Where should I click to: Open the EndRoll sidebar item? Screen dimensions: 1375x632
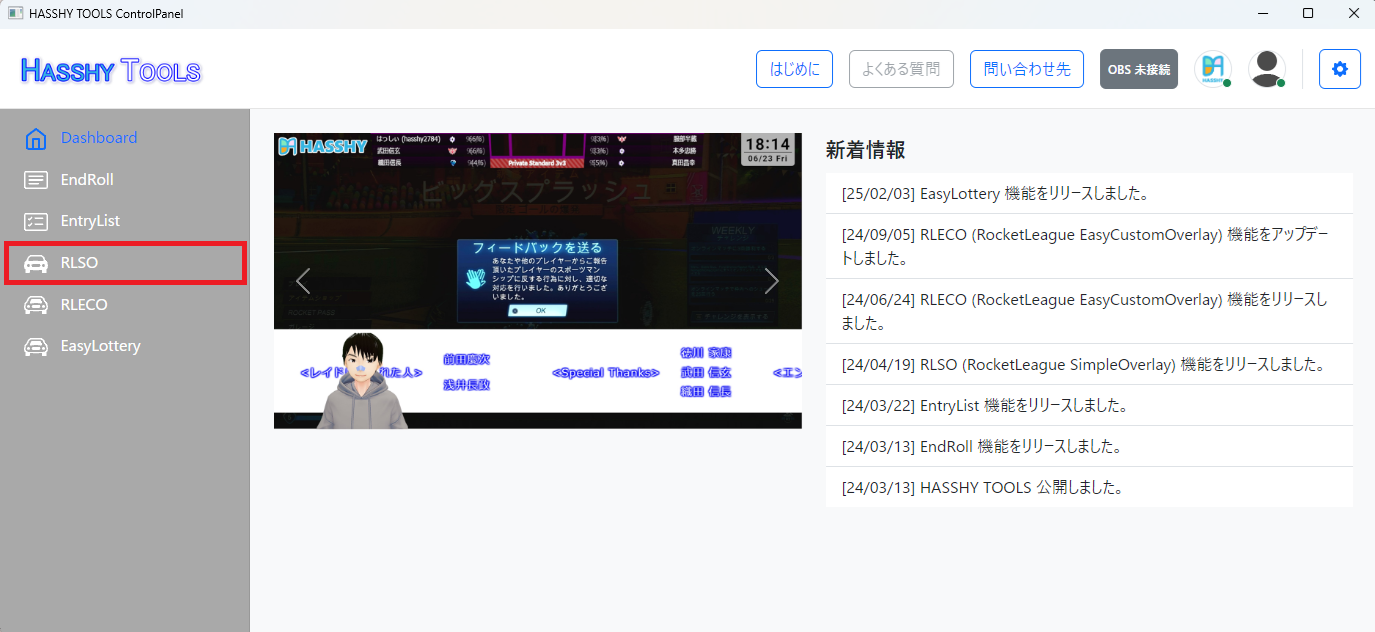[x=125, y=180]
